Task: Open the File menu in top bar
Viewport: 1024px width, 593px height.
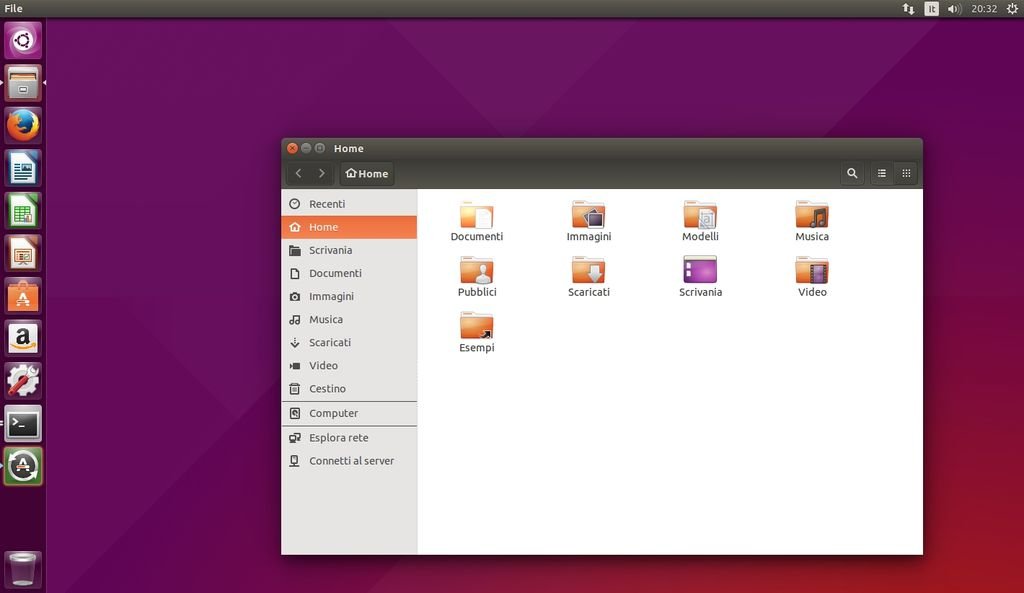Action: [13, 8]
